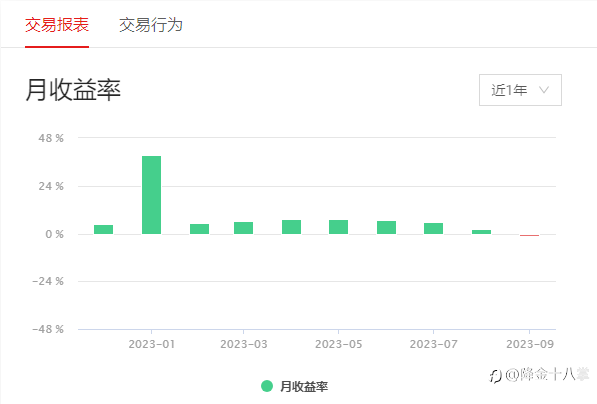Viewport: 597px width, 404px height.
Task: Click the 2023-07 x-axis label
Action: pos(433,344)
